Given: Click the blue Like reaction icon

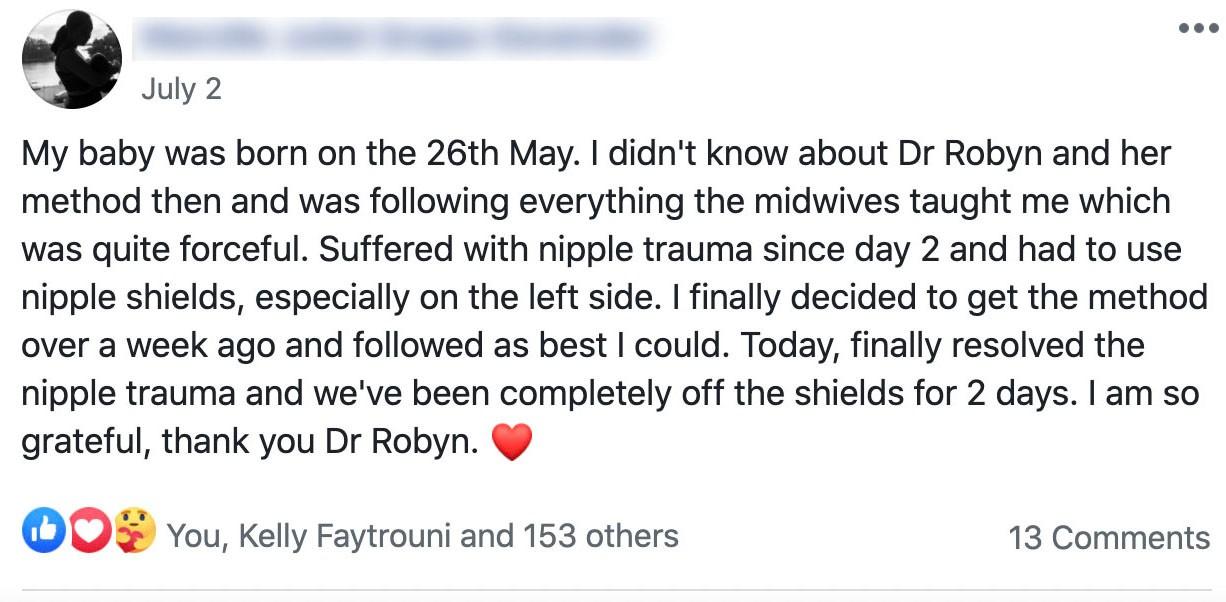Looking at the screenshot, I should click(43, 531).
